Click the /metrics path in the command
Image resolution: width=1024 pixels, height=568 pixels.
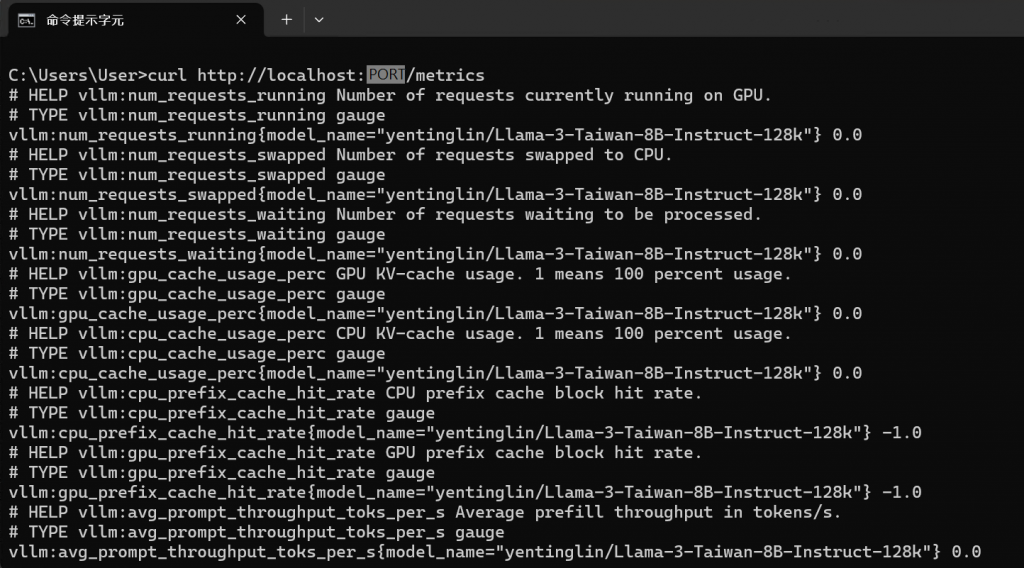coord(445,75)
